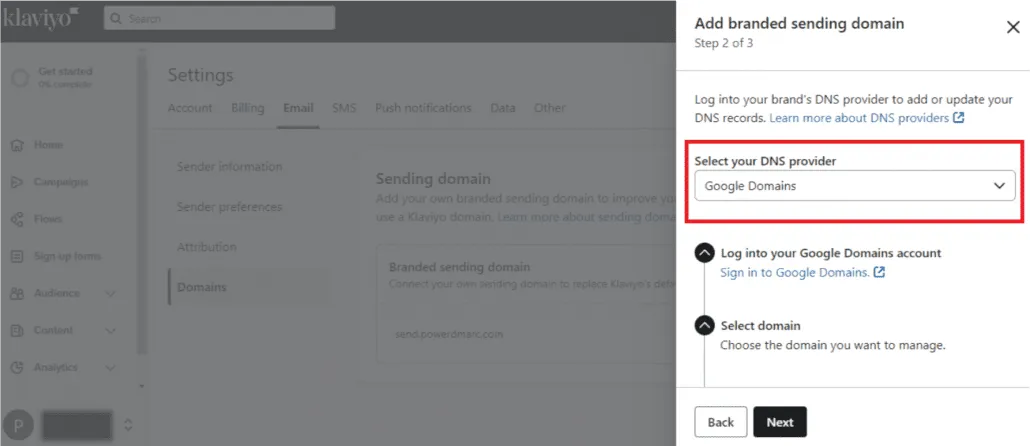This screenshot has height=446, width=1030.
Task: Click the Home icon in sidebar
Action: coord(18,145)
